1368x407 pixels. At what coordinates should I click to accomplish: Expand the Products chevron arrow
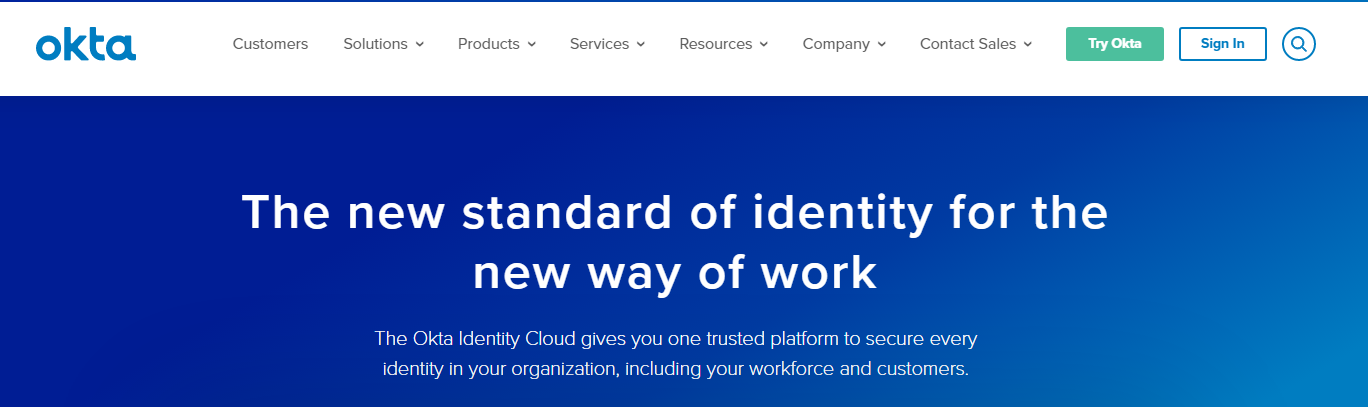(532, 44)
